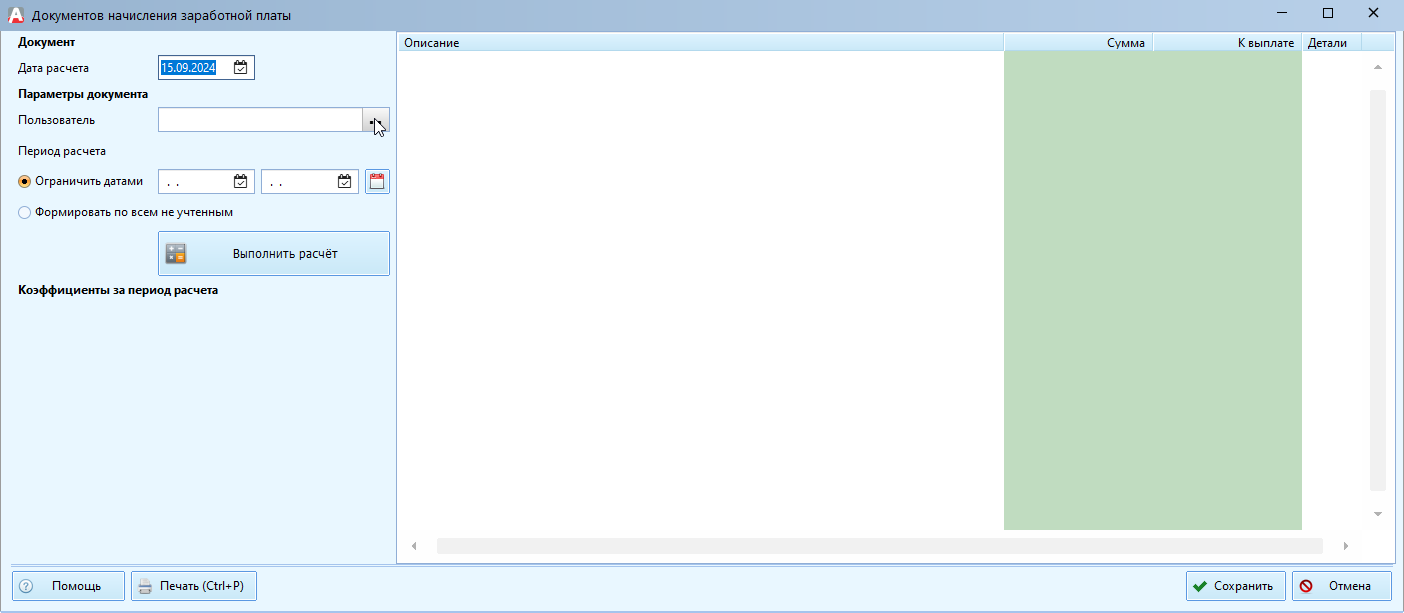This screenshot has height=613, width=1404.
Task: Cancel using the Отмена button
Action: pyautogui.click(x=1341, y=586)
